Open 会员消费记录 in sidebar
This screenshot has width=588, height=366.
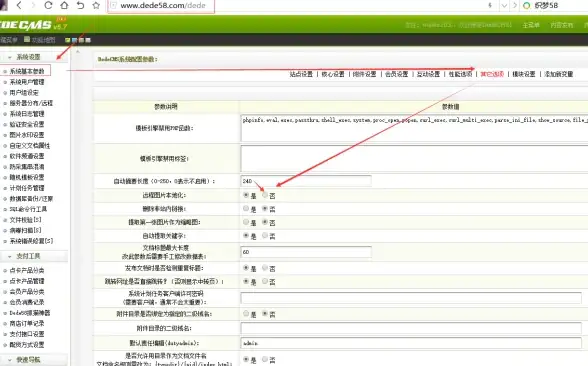click(x=27, y=302)
